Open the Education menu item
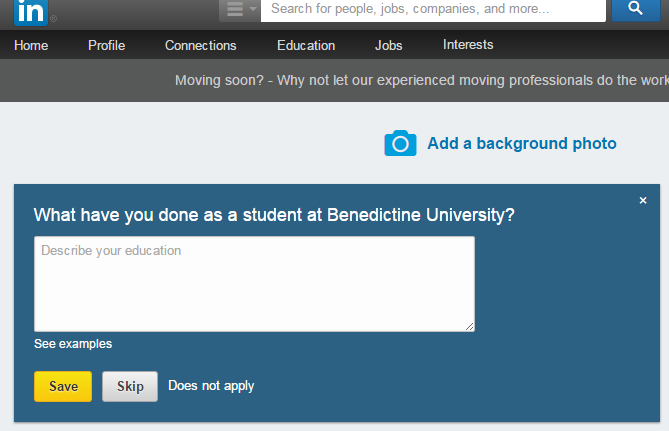669x431 pixels. pos(306,45)
